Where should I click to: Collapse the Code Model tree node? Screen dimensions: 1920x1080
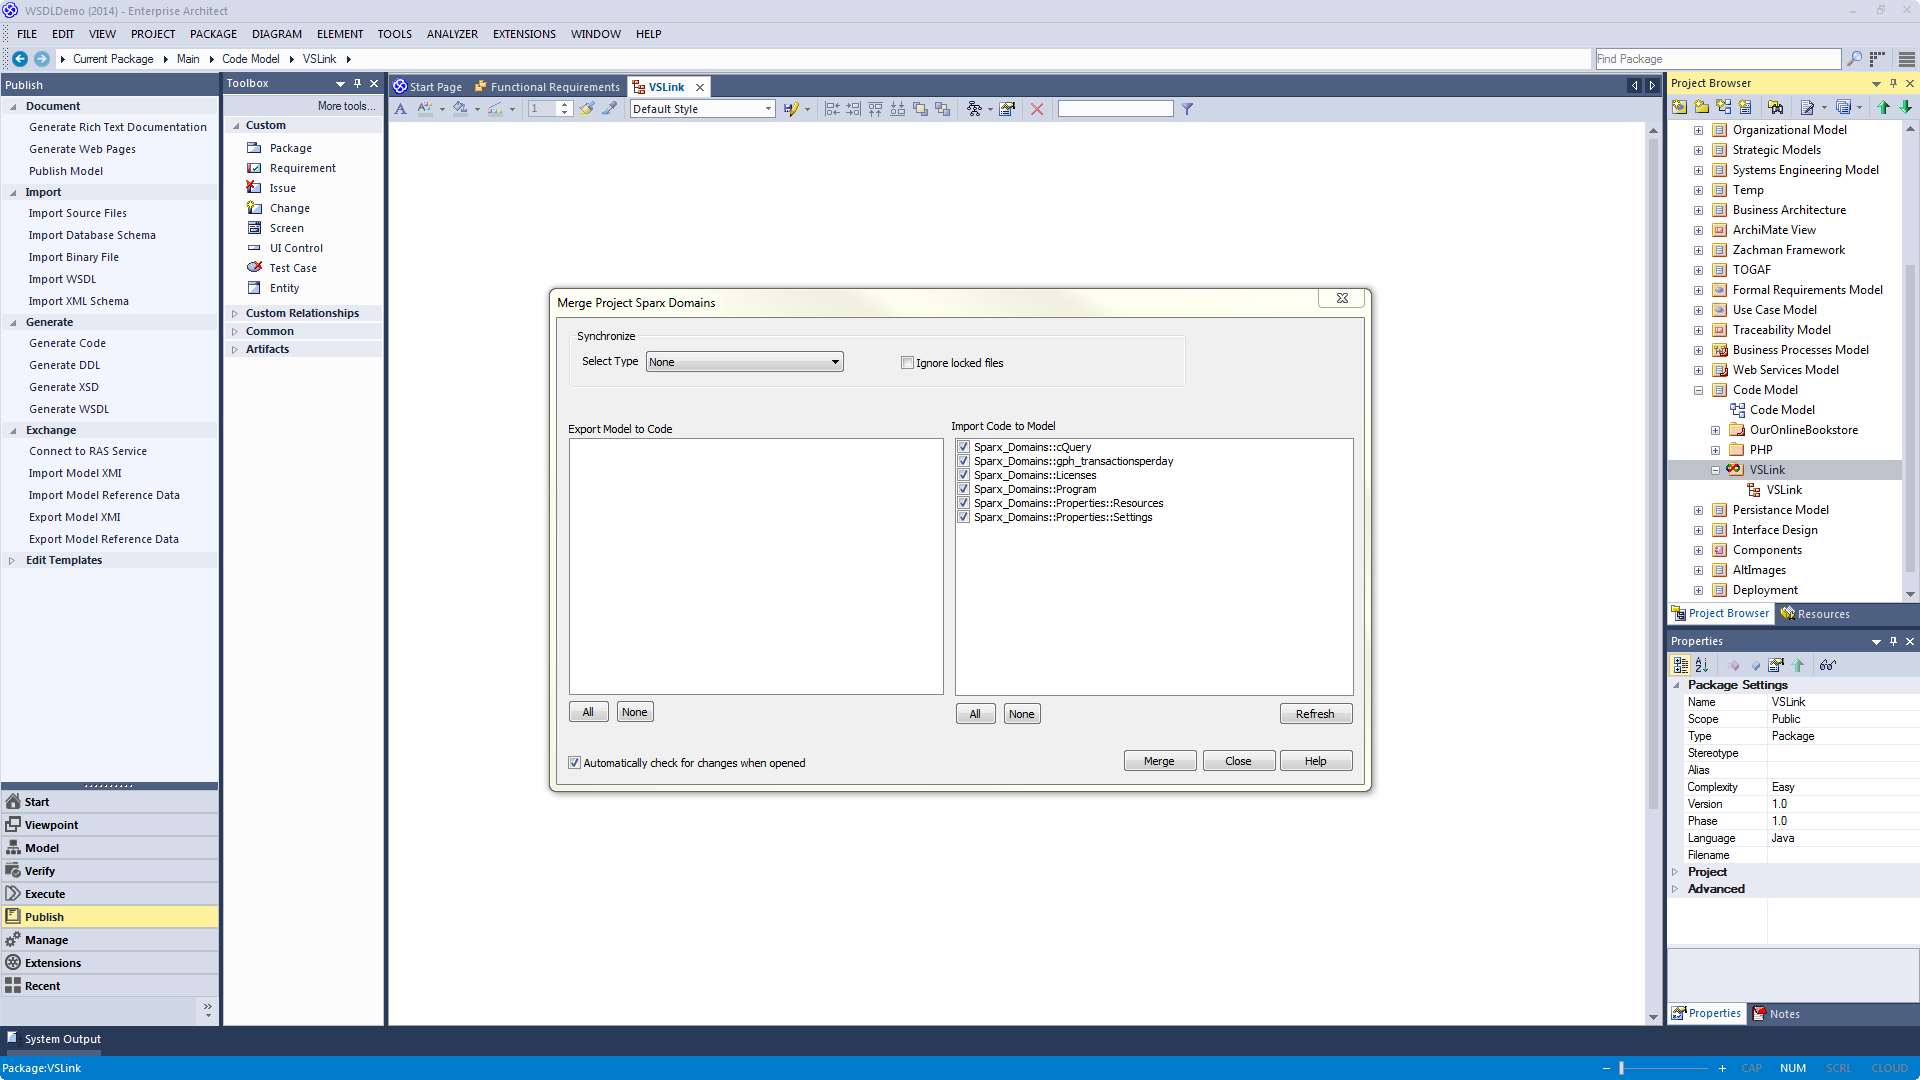tap(1698, 390)
